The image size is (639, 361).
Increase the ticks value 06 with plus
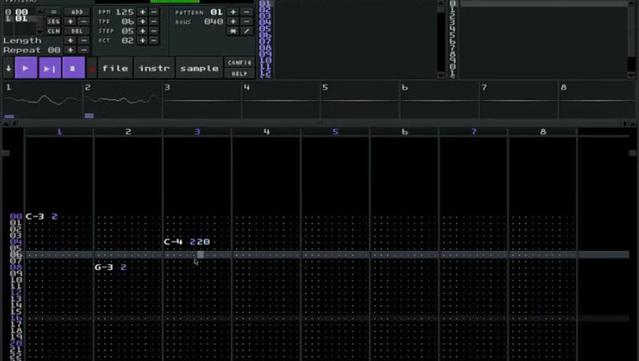[142, 21]
